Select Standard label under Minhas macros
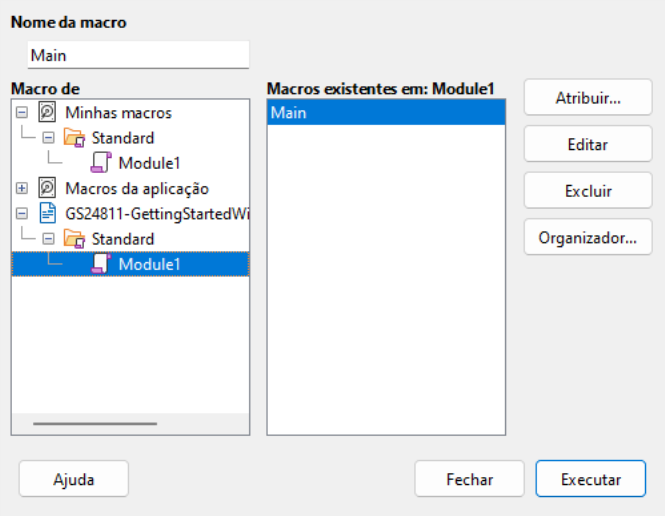 [123, 138]
